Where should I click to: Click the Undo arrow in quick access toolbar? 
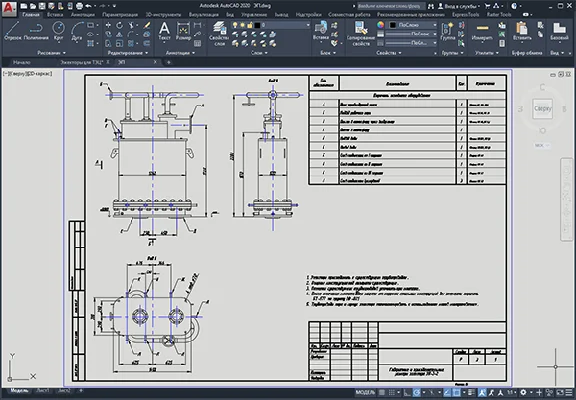(88, 6)
